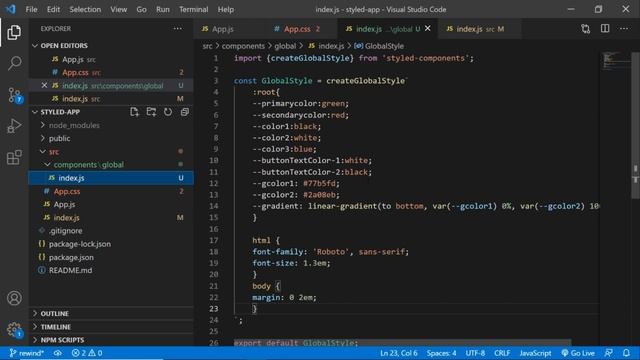The image size is (640, 360).
Task: Open the Terminal menu
Action: click(x=193, y=9)
